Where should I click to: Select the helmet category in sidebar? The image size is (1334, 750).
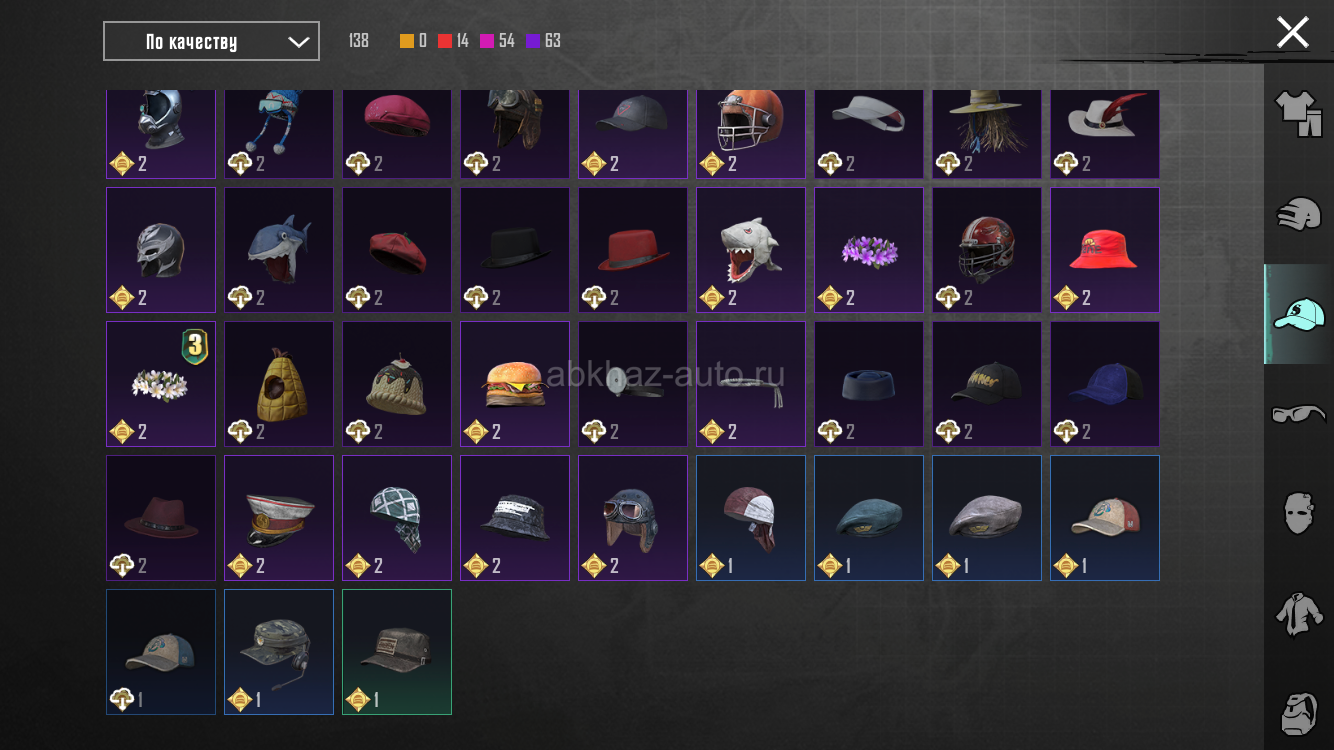coord(1298,214)
